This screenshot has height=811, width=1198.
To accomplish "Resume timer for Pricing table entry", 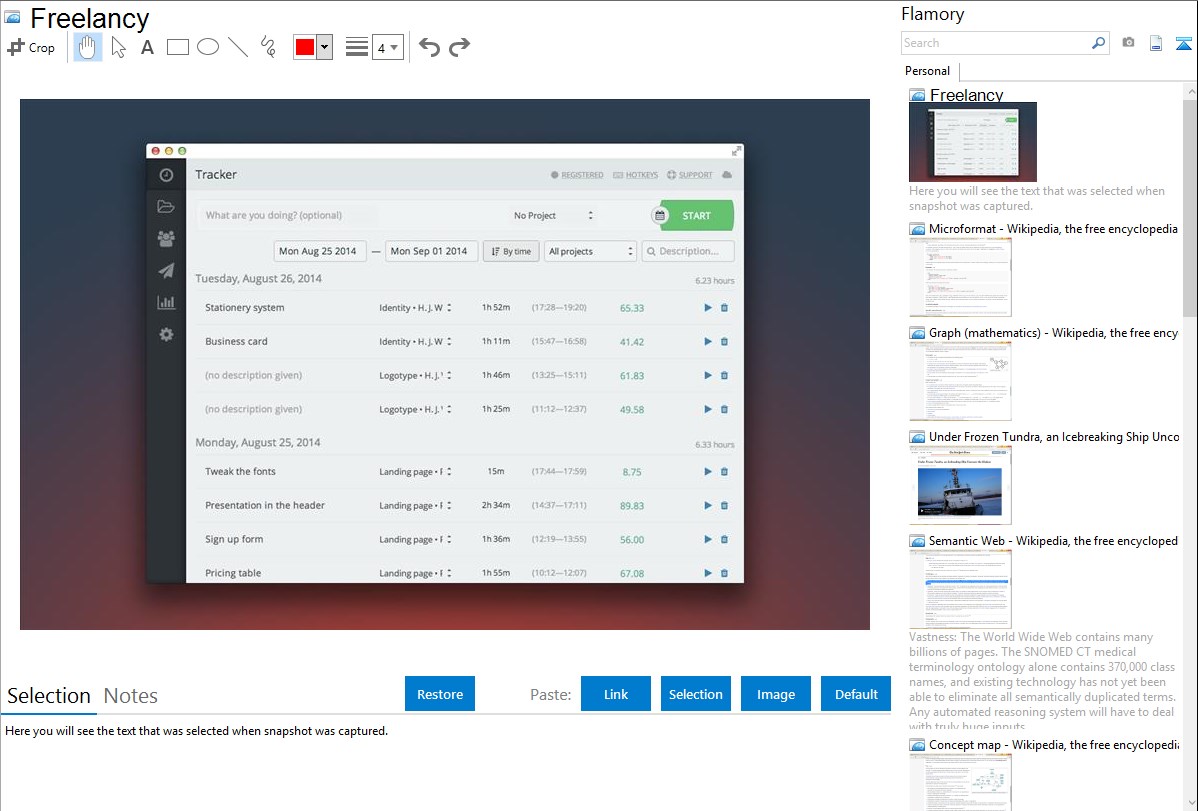I will (707, 573).
